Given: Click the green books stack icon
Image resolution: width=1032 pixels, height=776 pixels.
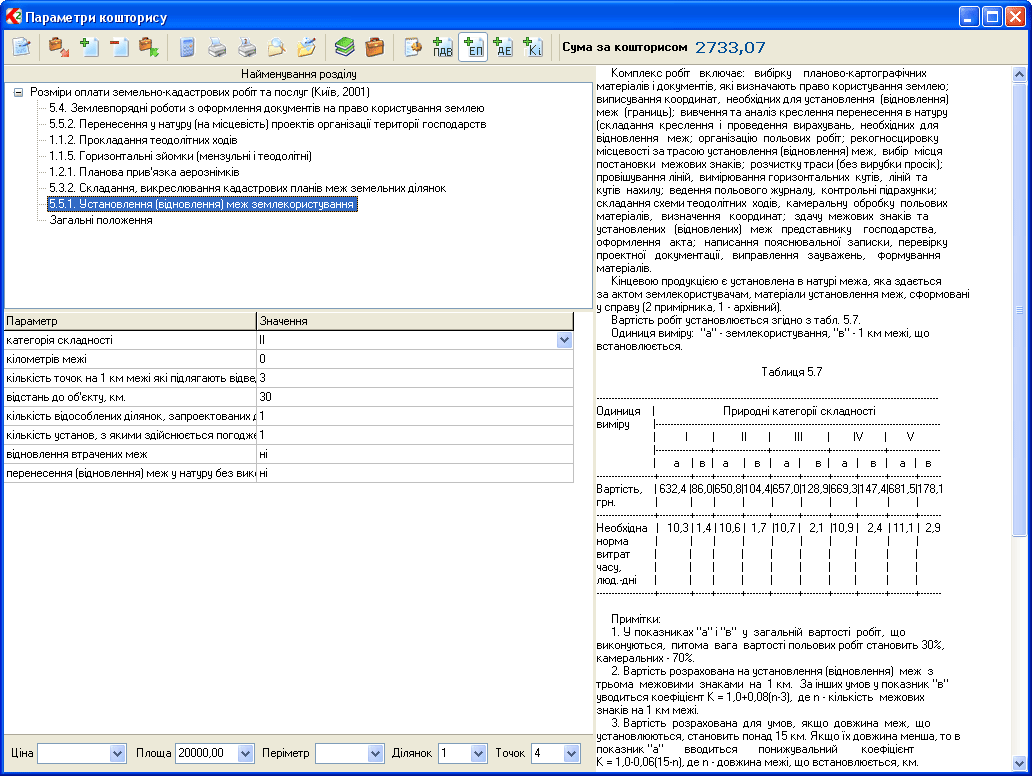Looking at the screenshot, I should pyautogui.click(x=344, y=47).
